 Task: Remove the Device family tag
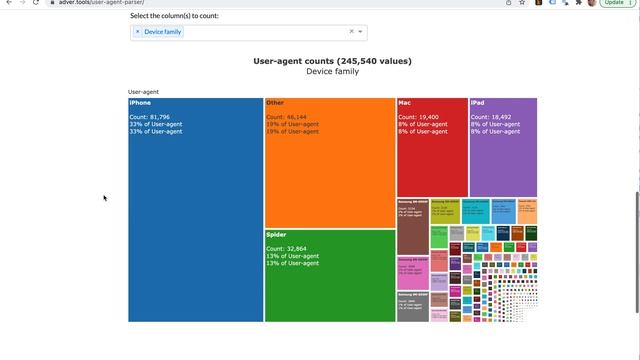pos(138,31)
